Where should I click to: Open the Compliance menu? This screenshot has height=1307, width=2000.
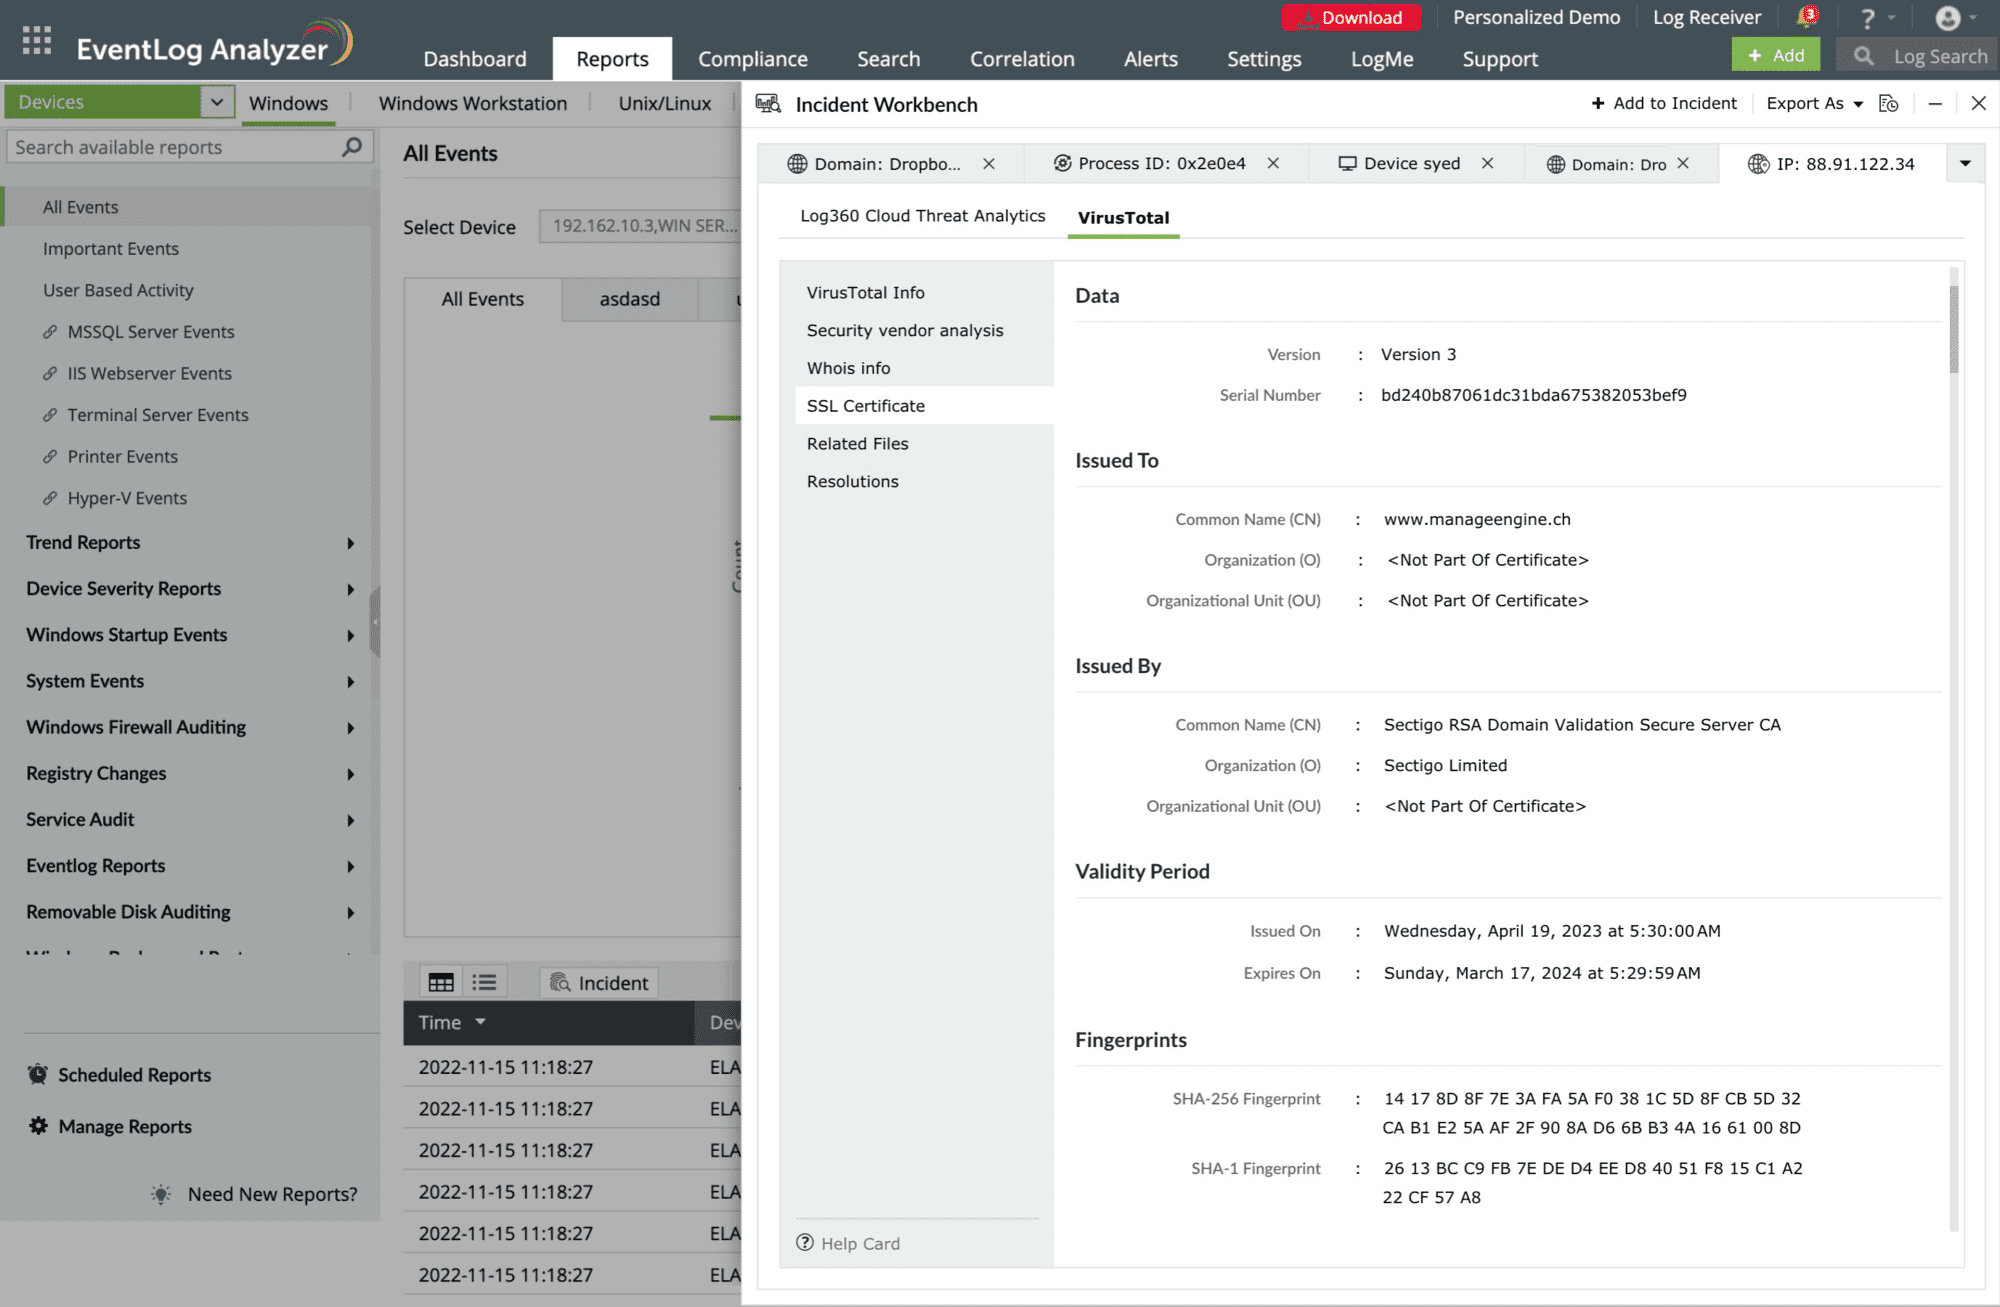click(752, 58)
